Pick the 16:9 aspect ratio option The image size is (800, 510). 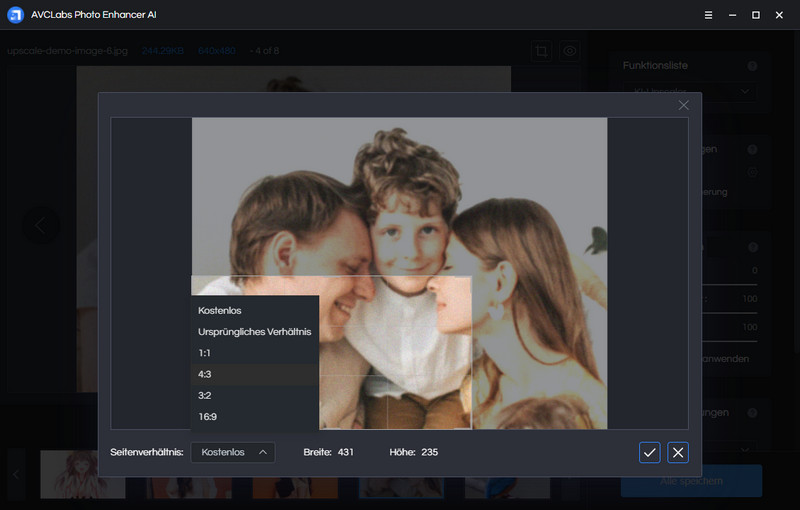tap(255, 417)
